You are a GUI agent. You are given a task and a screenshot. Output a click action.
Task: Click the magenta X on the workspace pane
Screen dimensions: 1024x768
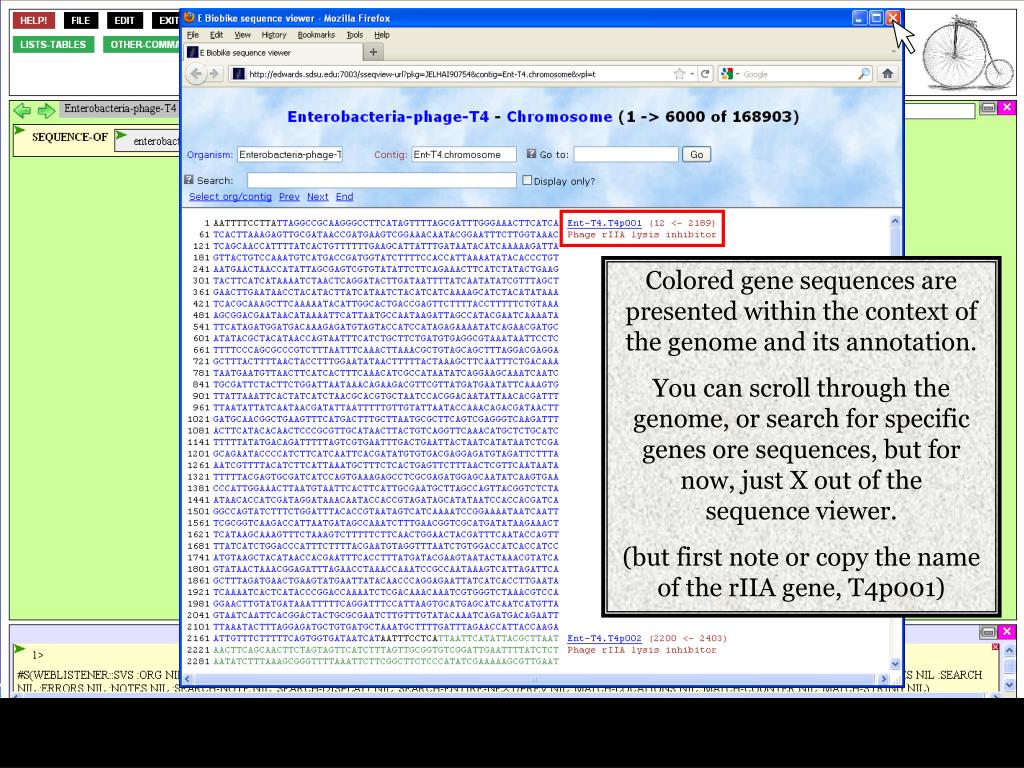[x=1007, y=107]
